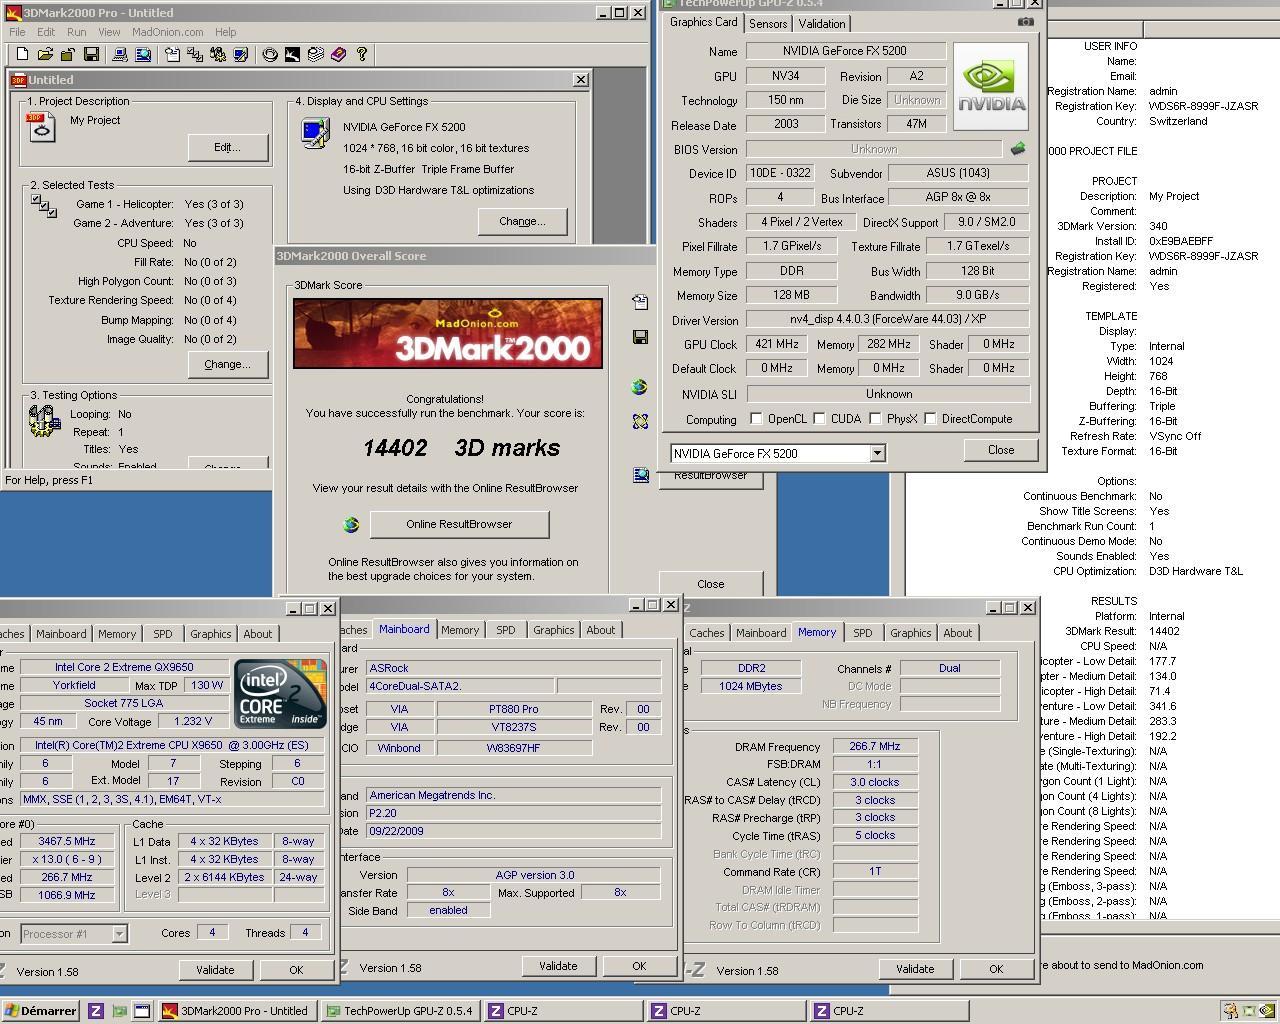This screenshot has width=1280, height=1024.
Task: Click the GPU-Z camera screenshot icon
Action: (1026, 21)
